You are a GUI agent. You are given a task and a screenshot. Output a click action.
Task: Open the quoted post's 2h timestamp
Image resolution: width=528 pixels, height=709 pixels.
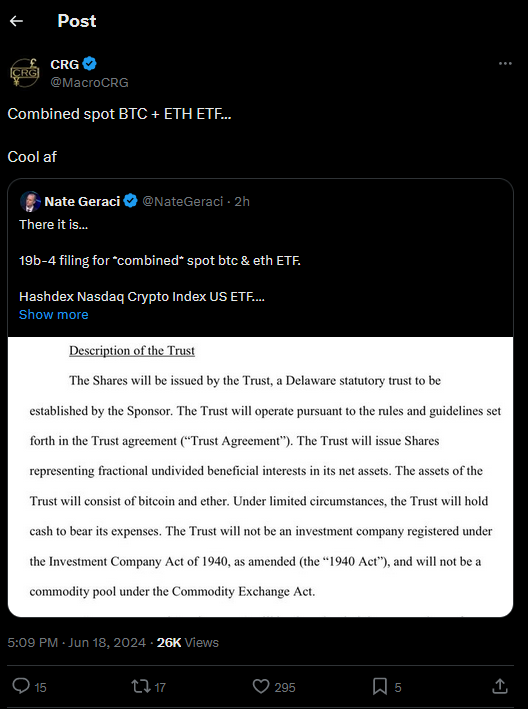click(242, 201)
